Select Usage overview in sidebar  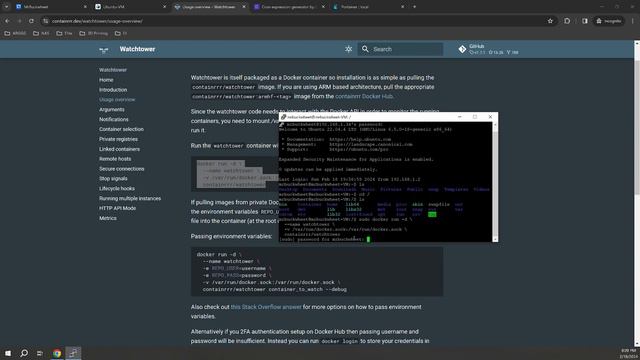[x=117, y=100]
